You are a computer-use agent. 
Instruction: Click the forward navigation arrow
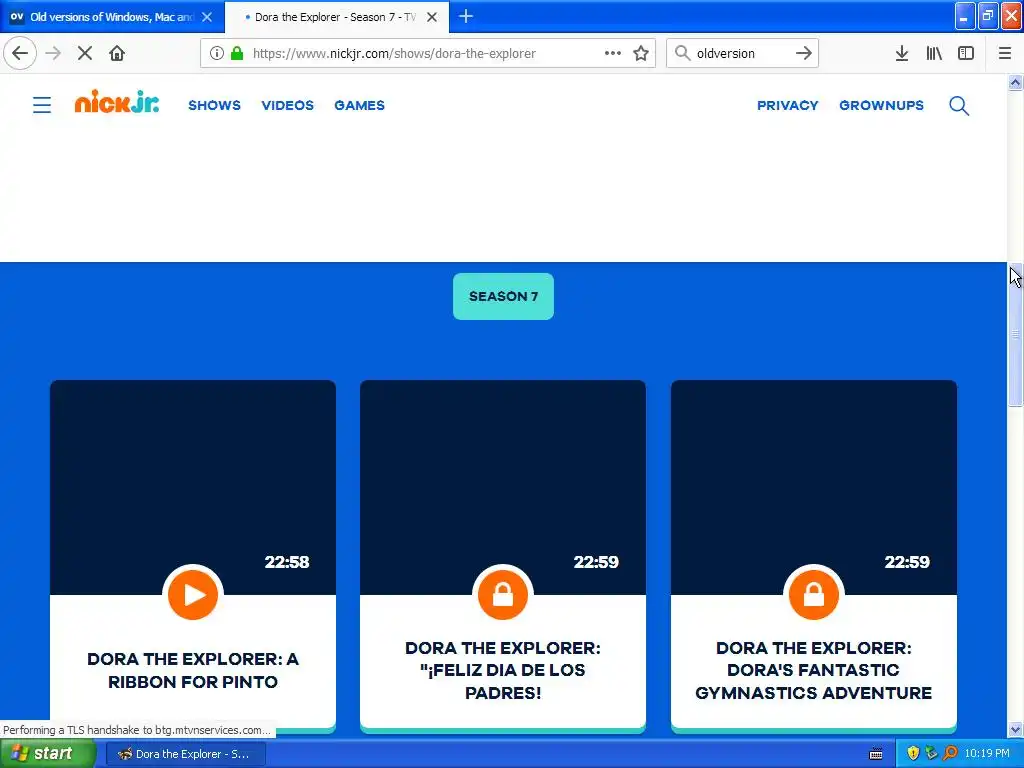point(53,53)
